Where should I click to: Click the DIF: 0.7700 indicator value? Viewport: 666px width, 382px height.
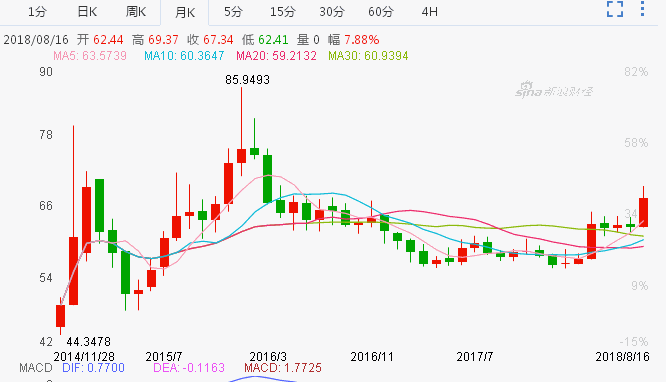point(93,368)
